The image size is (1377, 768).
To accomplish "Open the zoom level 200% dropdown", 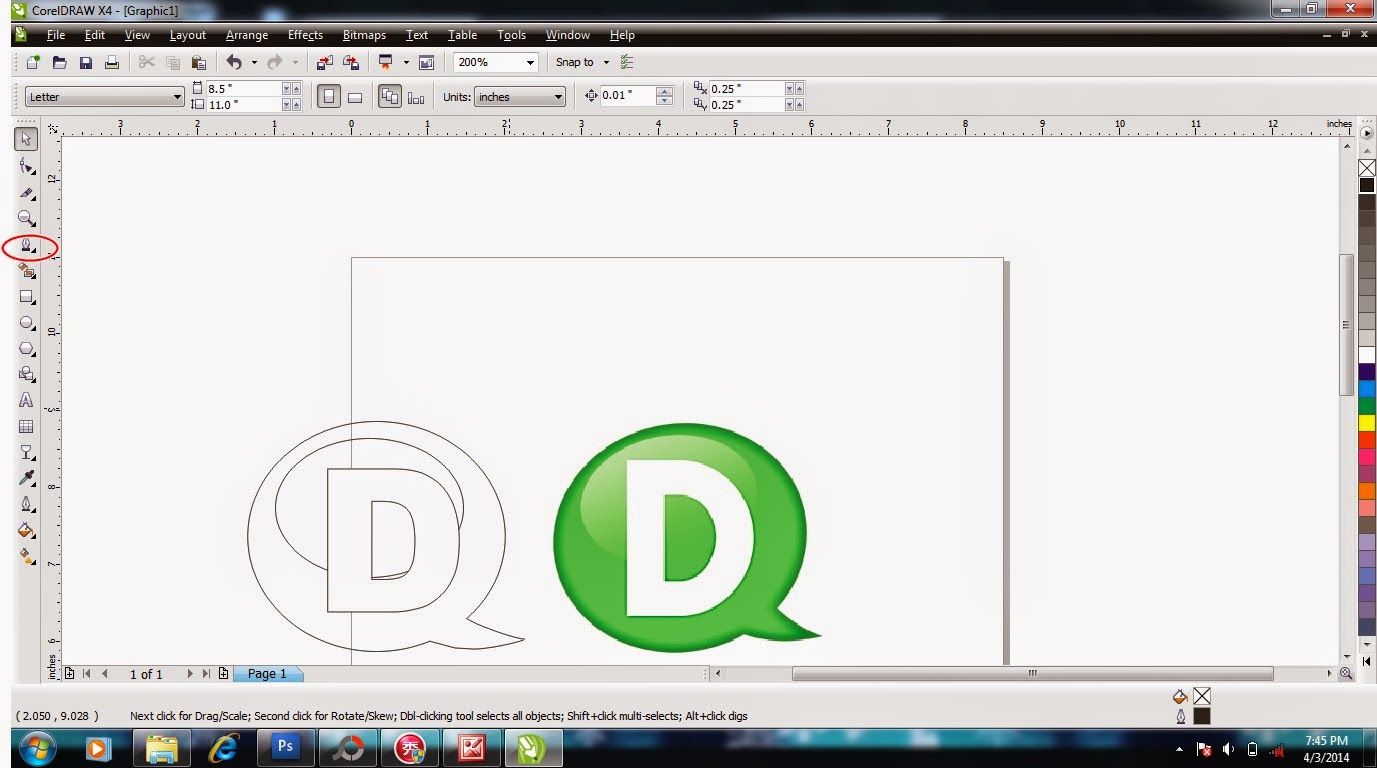I will point(530,62).
